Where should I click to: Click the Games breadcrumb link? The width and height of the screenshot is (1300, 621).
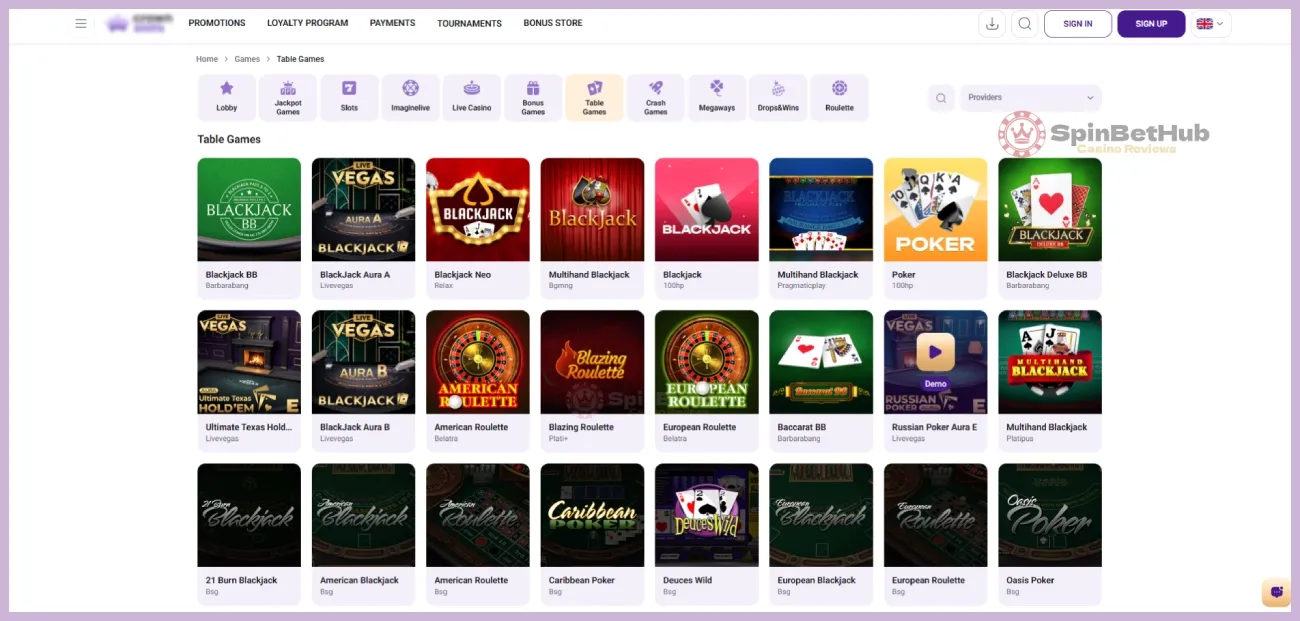click(x=247, y=59)
